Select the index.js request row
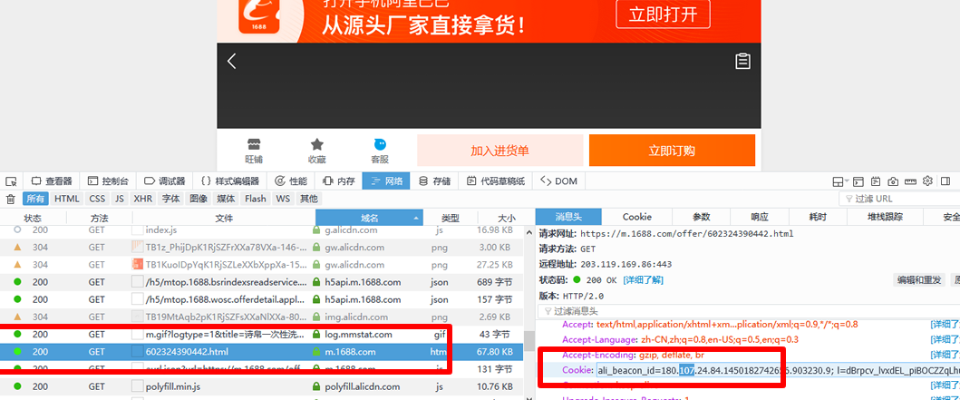Image resolution: width=960 pixels, height=400 pixels. 261,230
